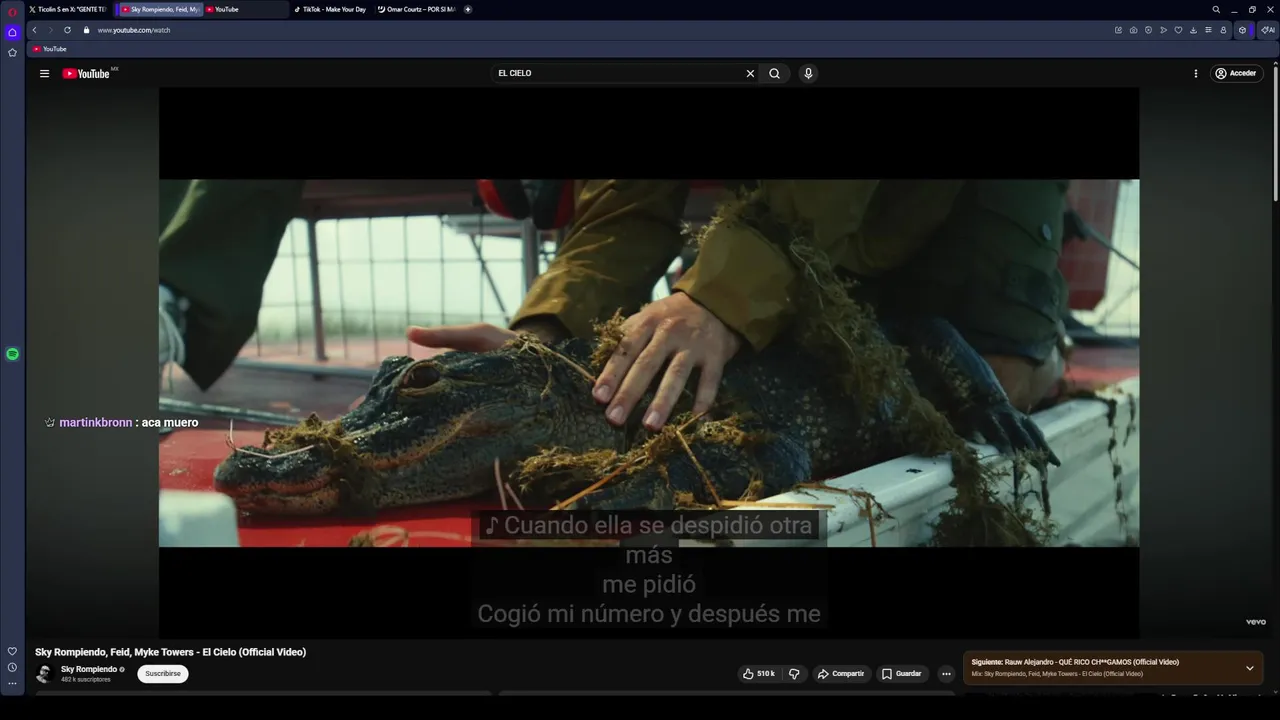Dislike the video
The width and height of the screenshot is (1280, 720).
point(794,674)
